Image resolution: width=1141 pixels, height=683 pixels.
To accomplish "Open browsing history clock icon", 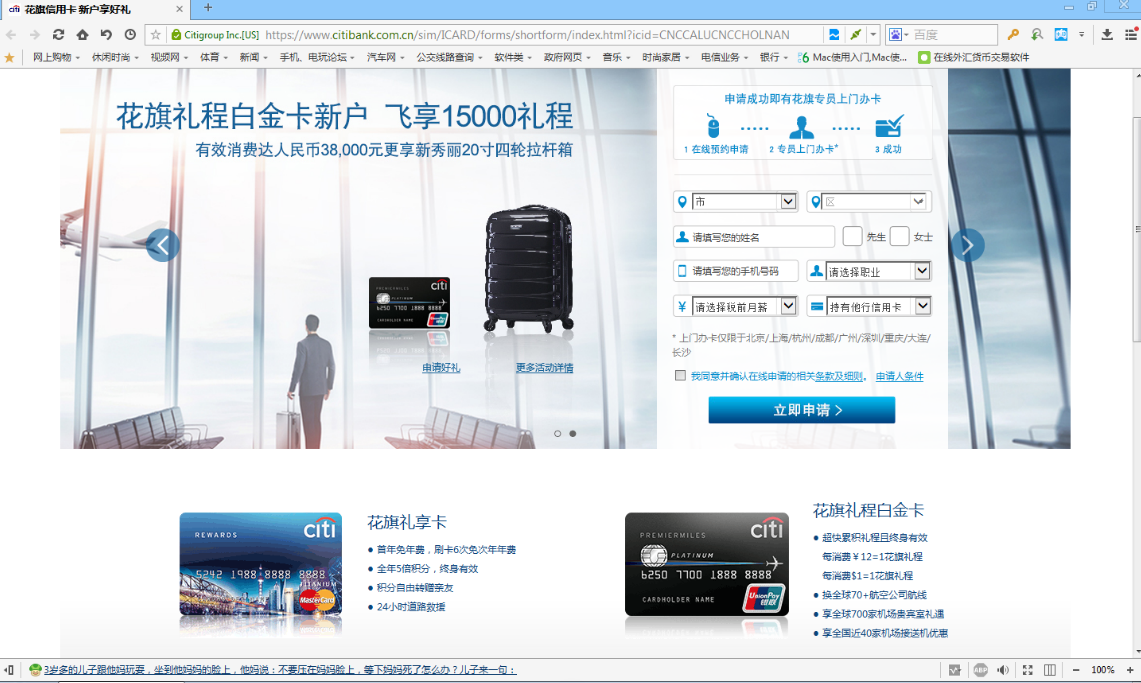I will pyautogui.click(x=130, y=35).
